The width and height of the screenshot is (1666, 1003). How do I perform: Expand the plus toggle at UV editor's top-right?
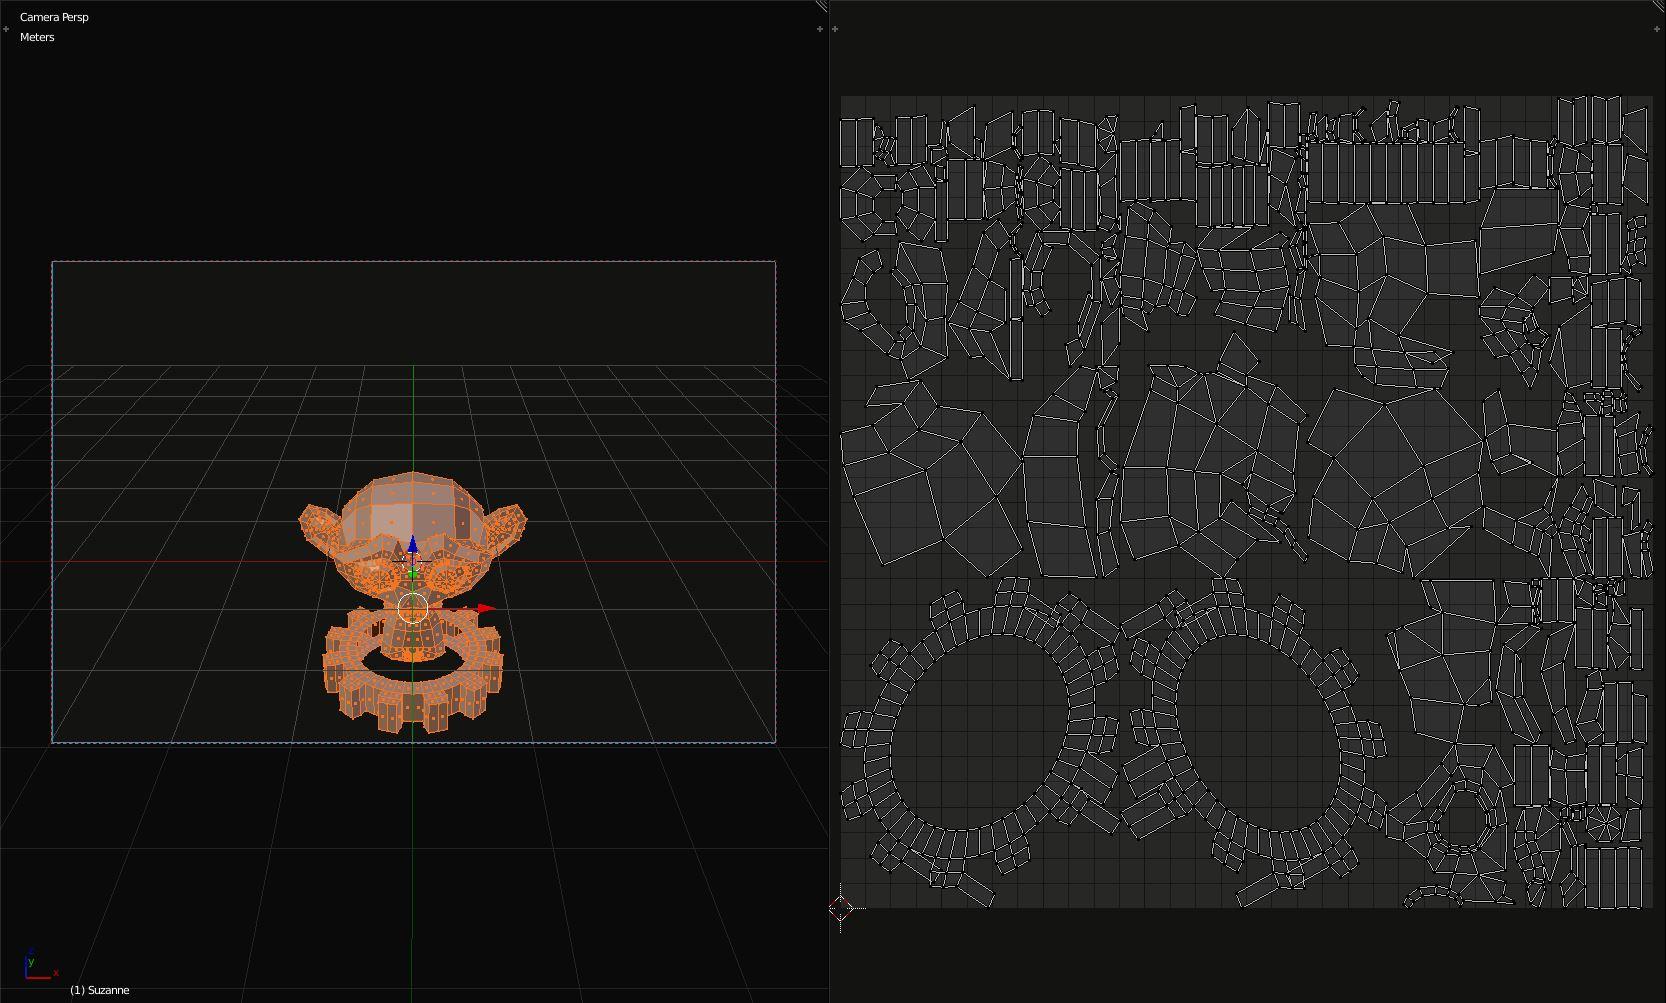tap(1658, 29)
